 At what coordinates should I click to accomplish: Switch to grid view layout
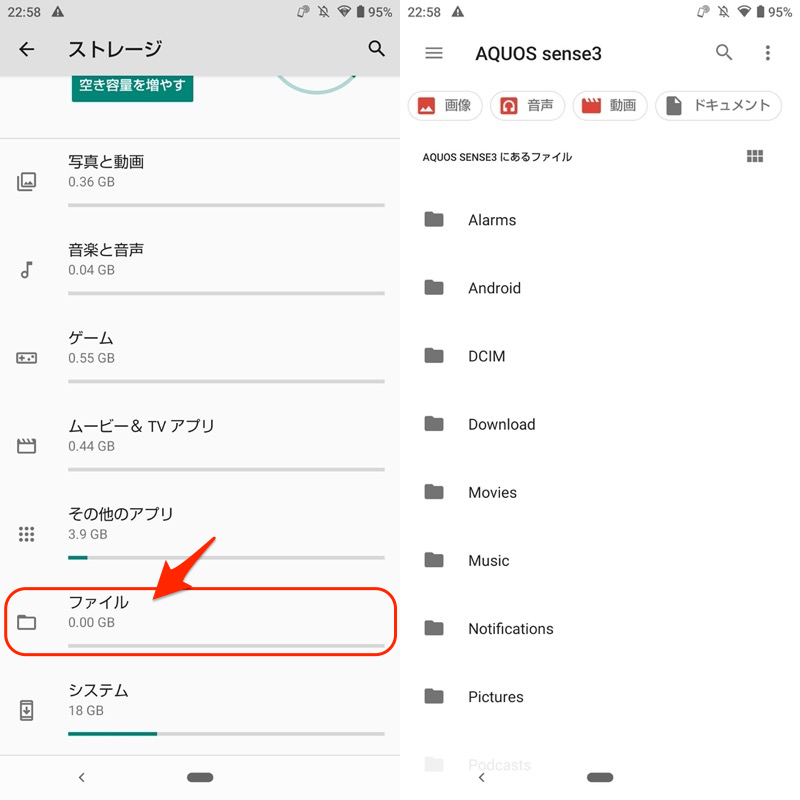click(x=755, y=156)
